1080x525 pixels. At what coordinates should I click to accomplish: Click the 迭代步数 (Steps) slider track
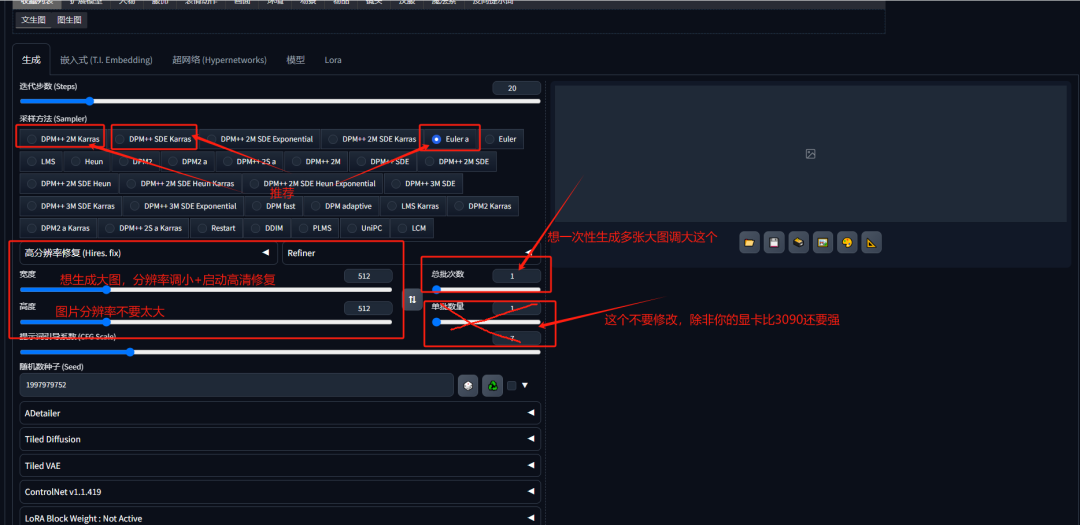(280, 101)
